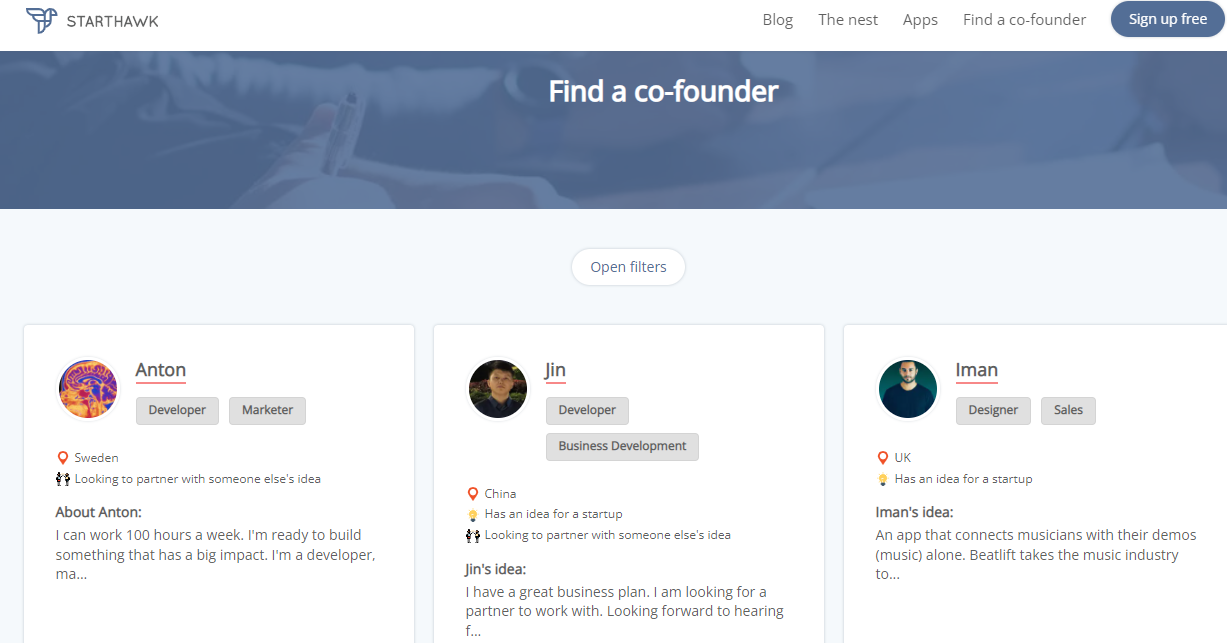Viewport: 1227px width, 643px height.
Task: Click the UK location pin on Iman's card
Action: 882,458
